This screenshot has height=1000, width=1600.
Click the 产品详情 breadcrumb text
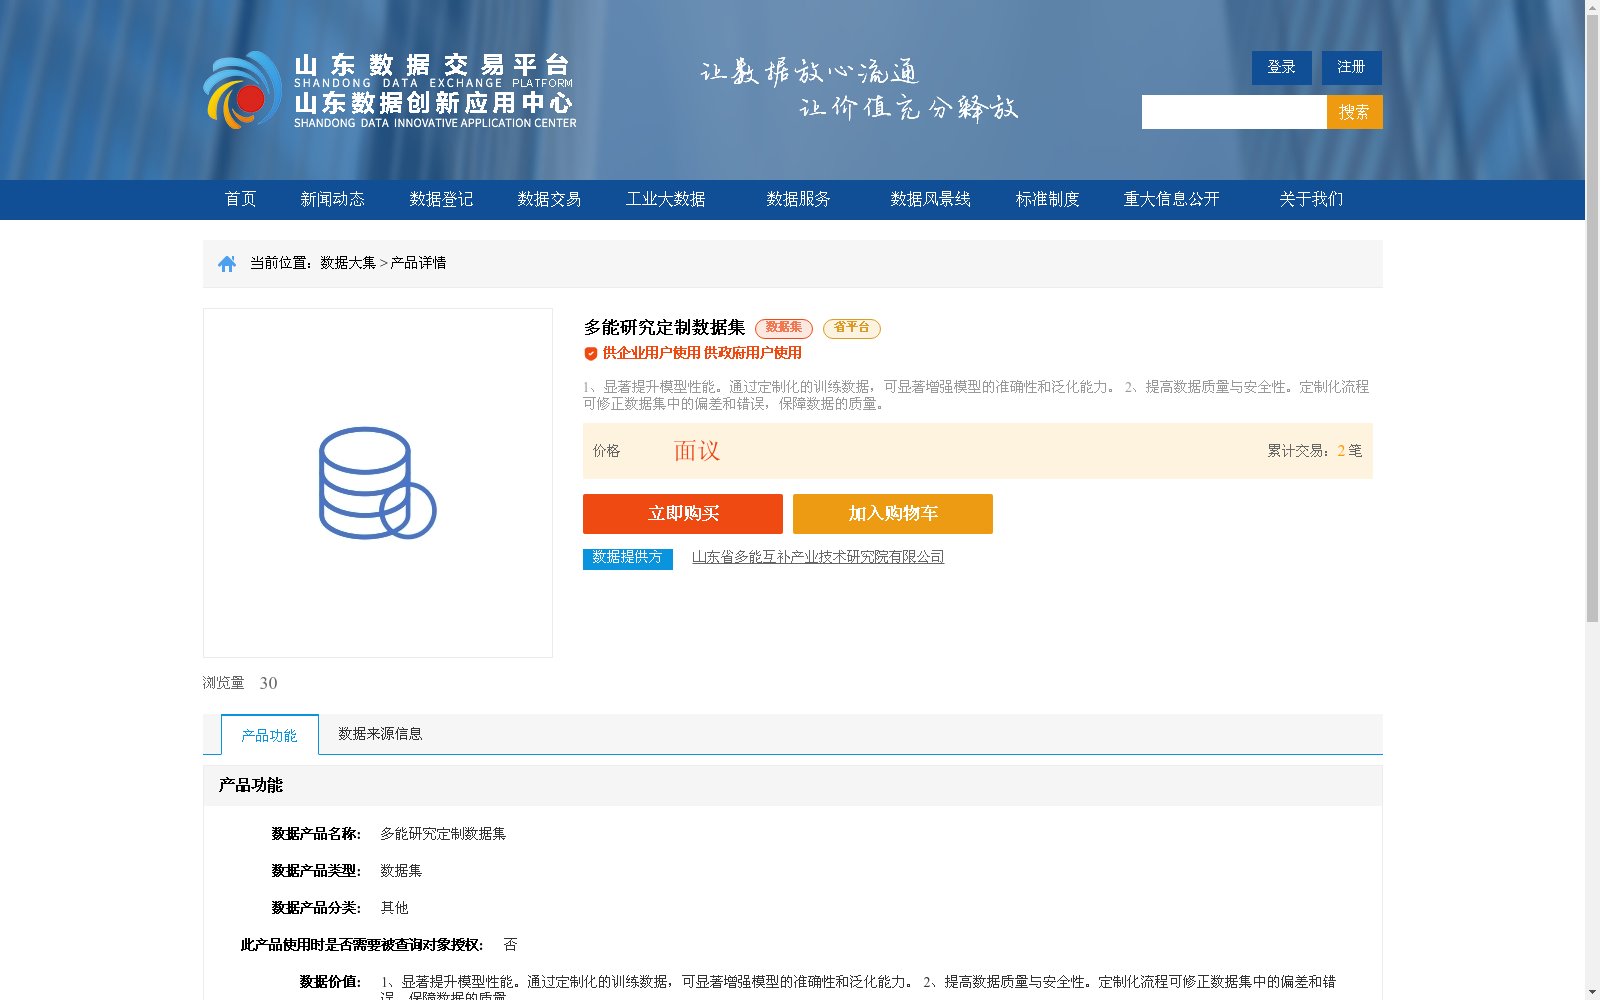(418, 263)
